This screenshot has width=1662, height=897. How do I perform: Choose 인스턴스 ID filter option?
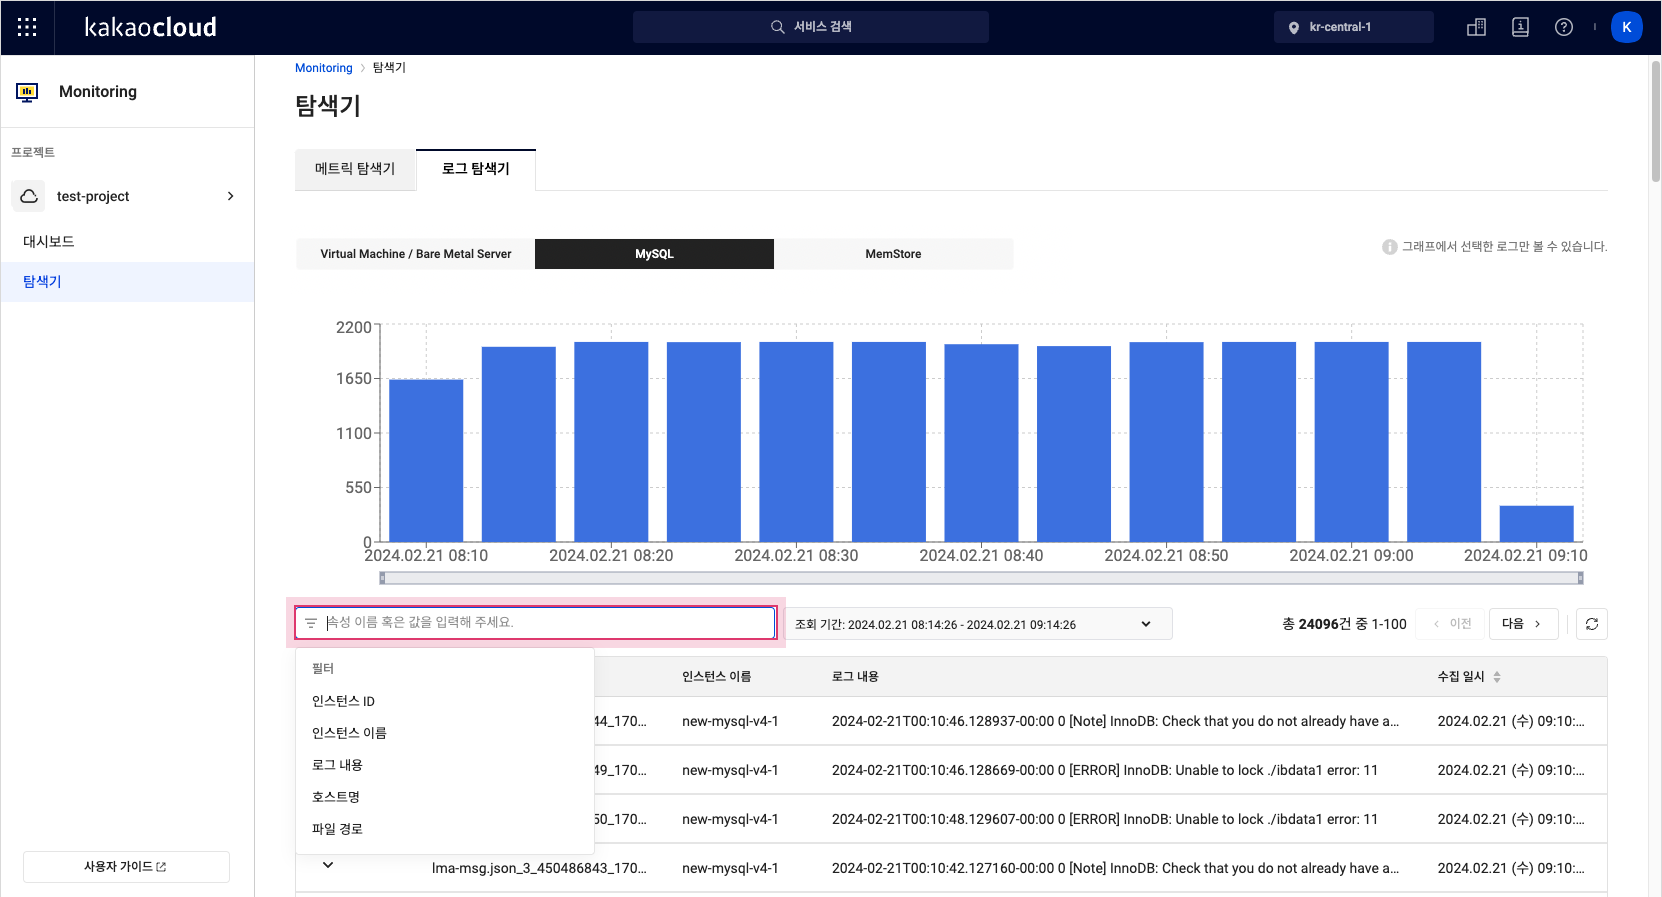445,701
